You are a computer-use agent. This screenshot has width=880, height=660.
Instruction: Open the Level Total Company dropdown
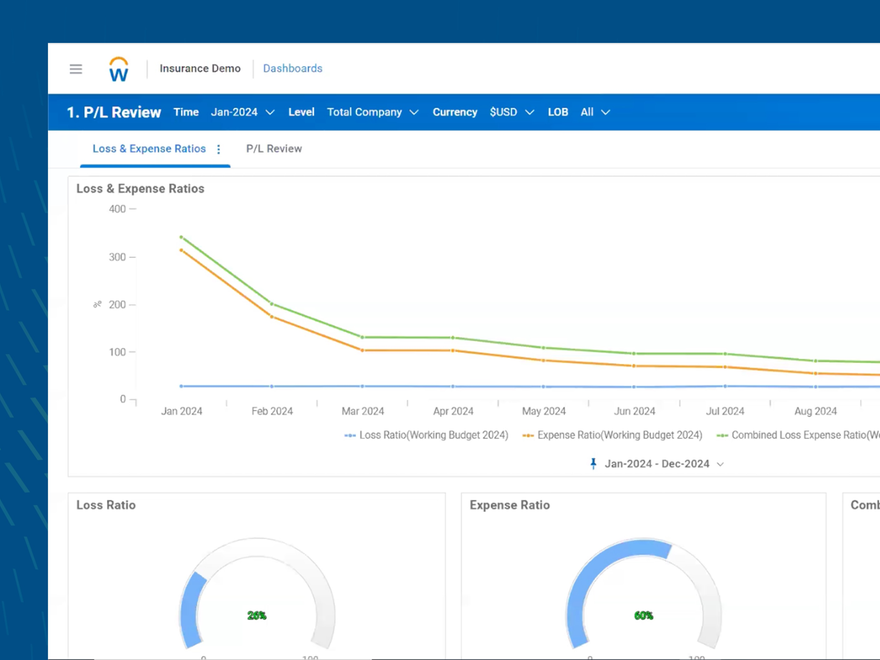coord(372,112)
